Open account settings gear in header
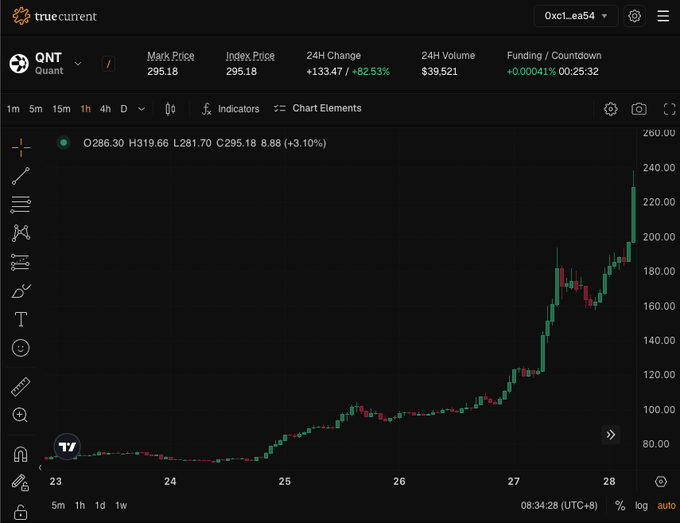 click(x=634, y=16)
